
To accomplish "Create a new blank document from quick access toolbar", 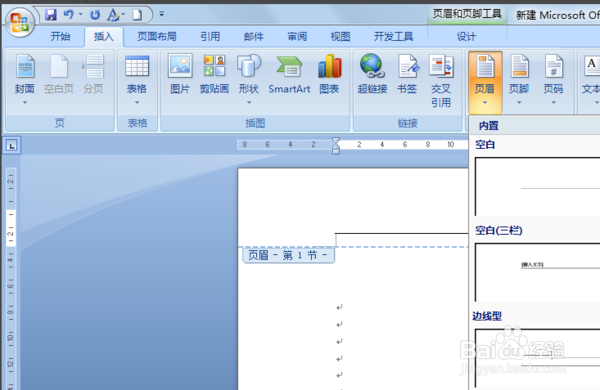I will point(137,15).
